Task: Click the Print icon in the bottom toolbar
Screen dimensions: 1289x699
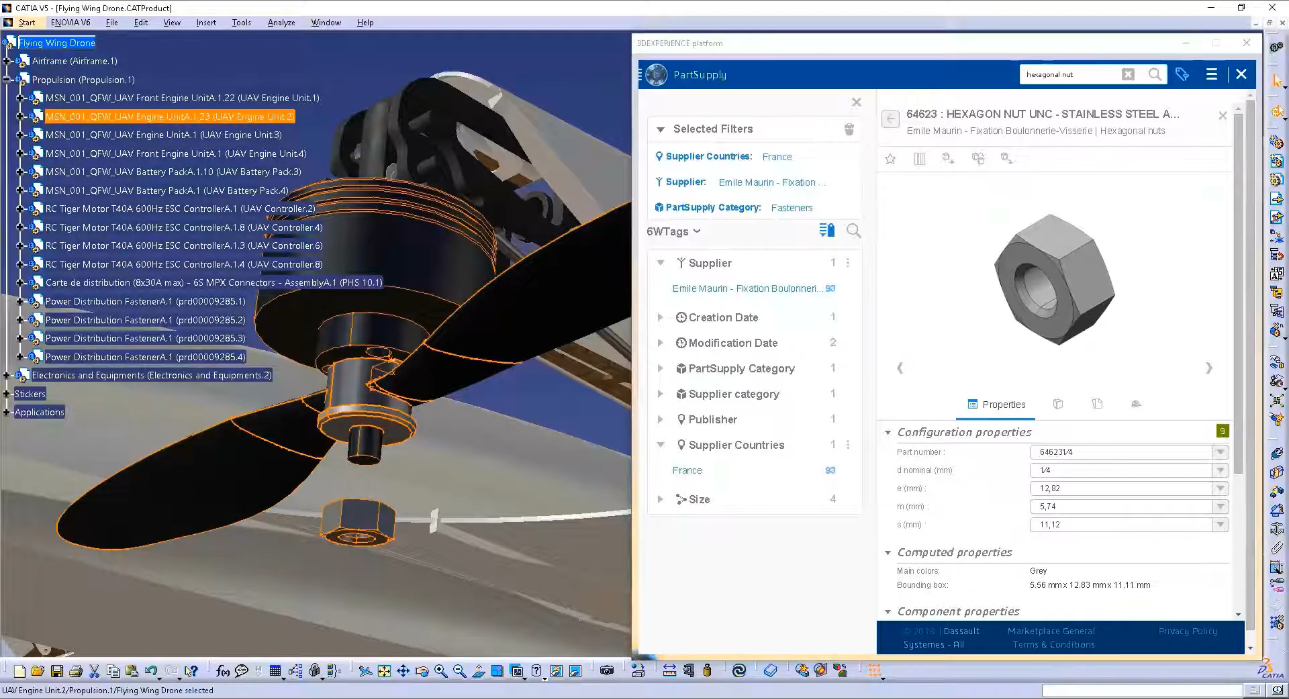Action: coord(75,671)
